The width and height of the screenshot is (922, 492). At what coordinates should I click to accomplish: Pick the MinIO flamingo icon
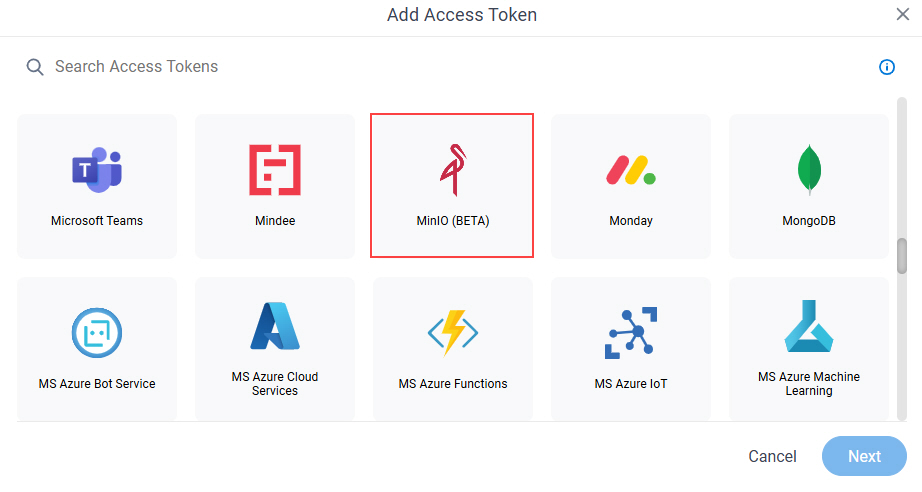(x=453, y=170)
